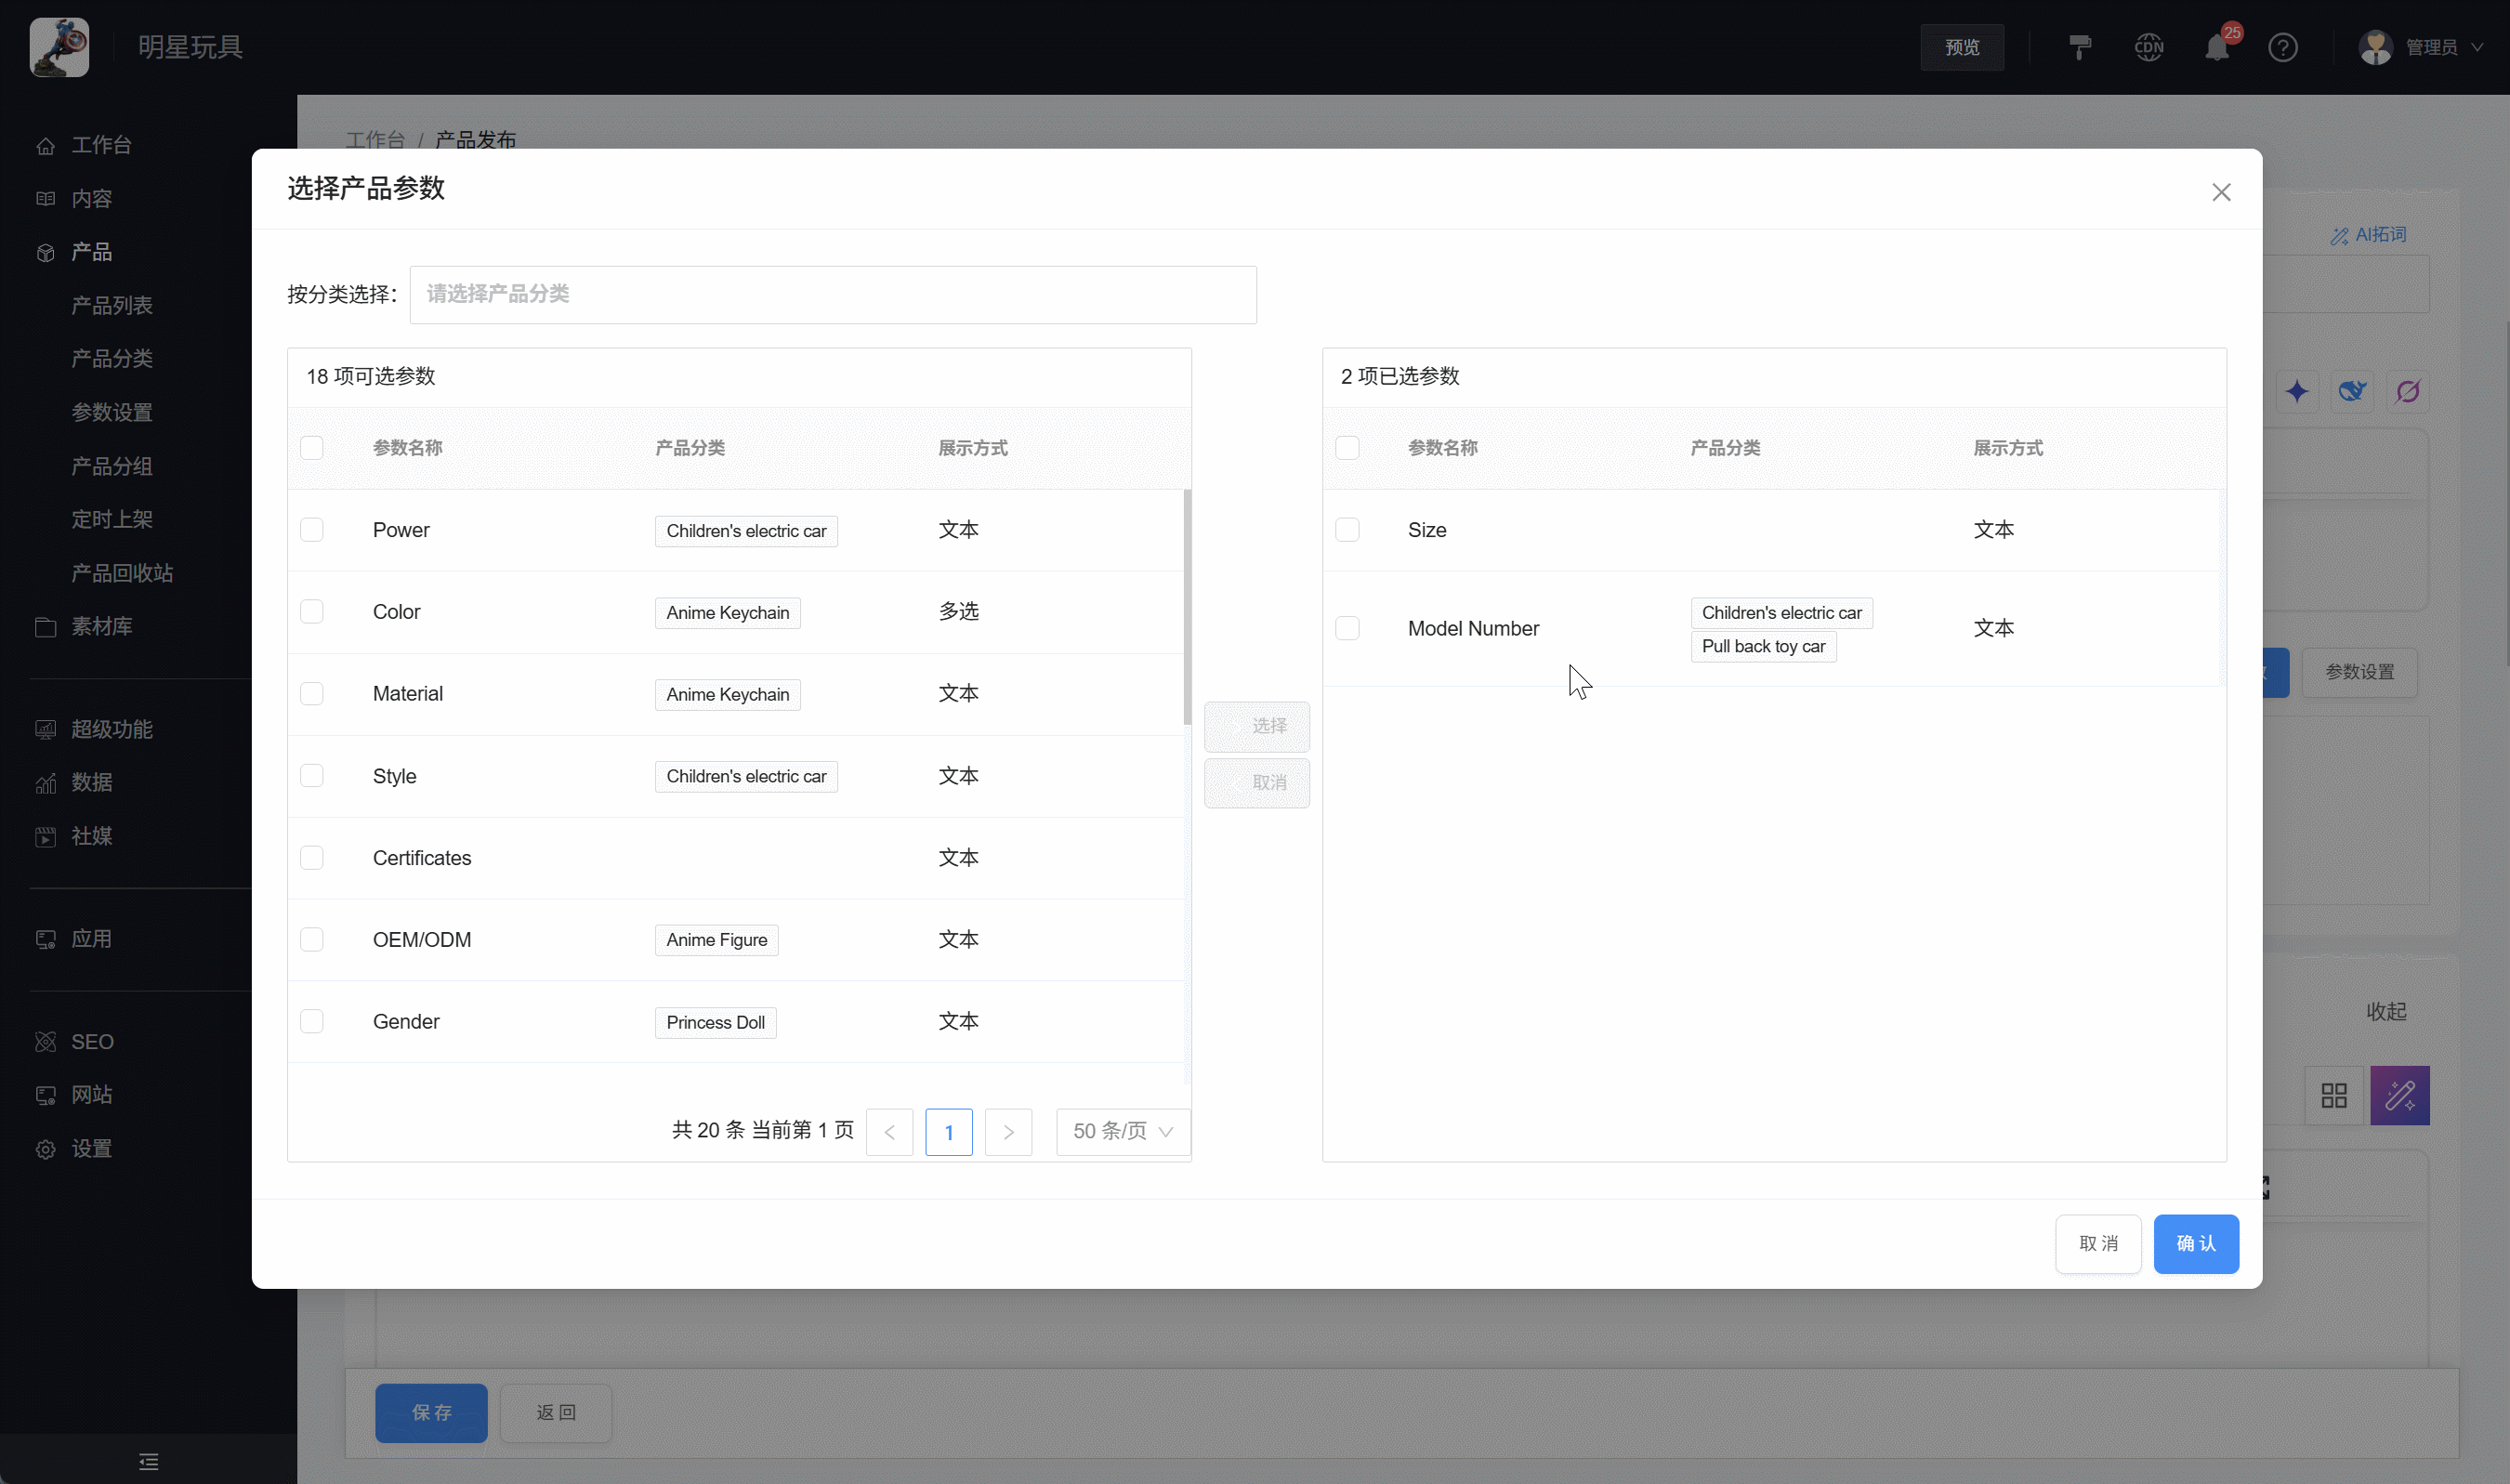
Task: Go to next page arrow in pagination
Action: (1007, 1131)
